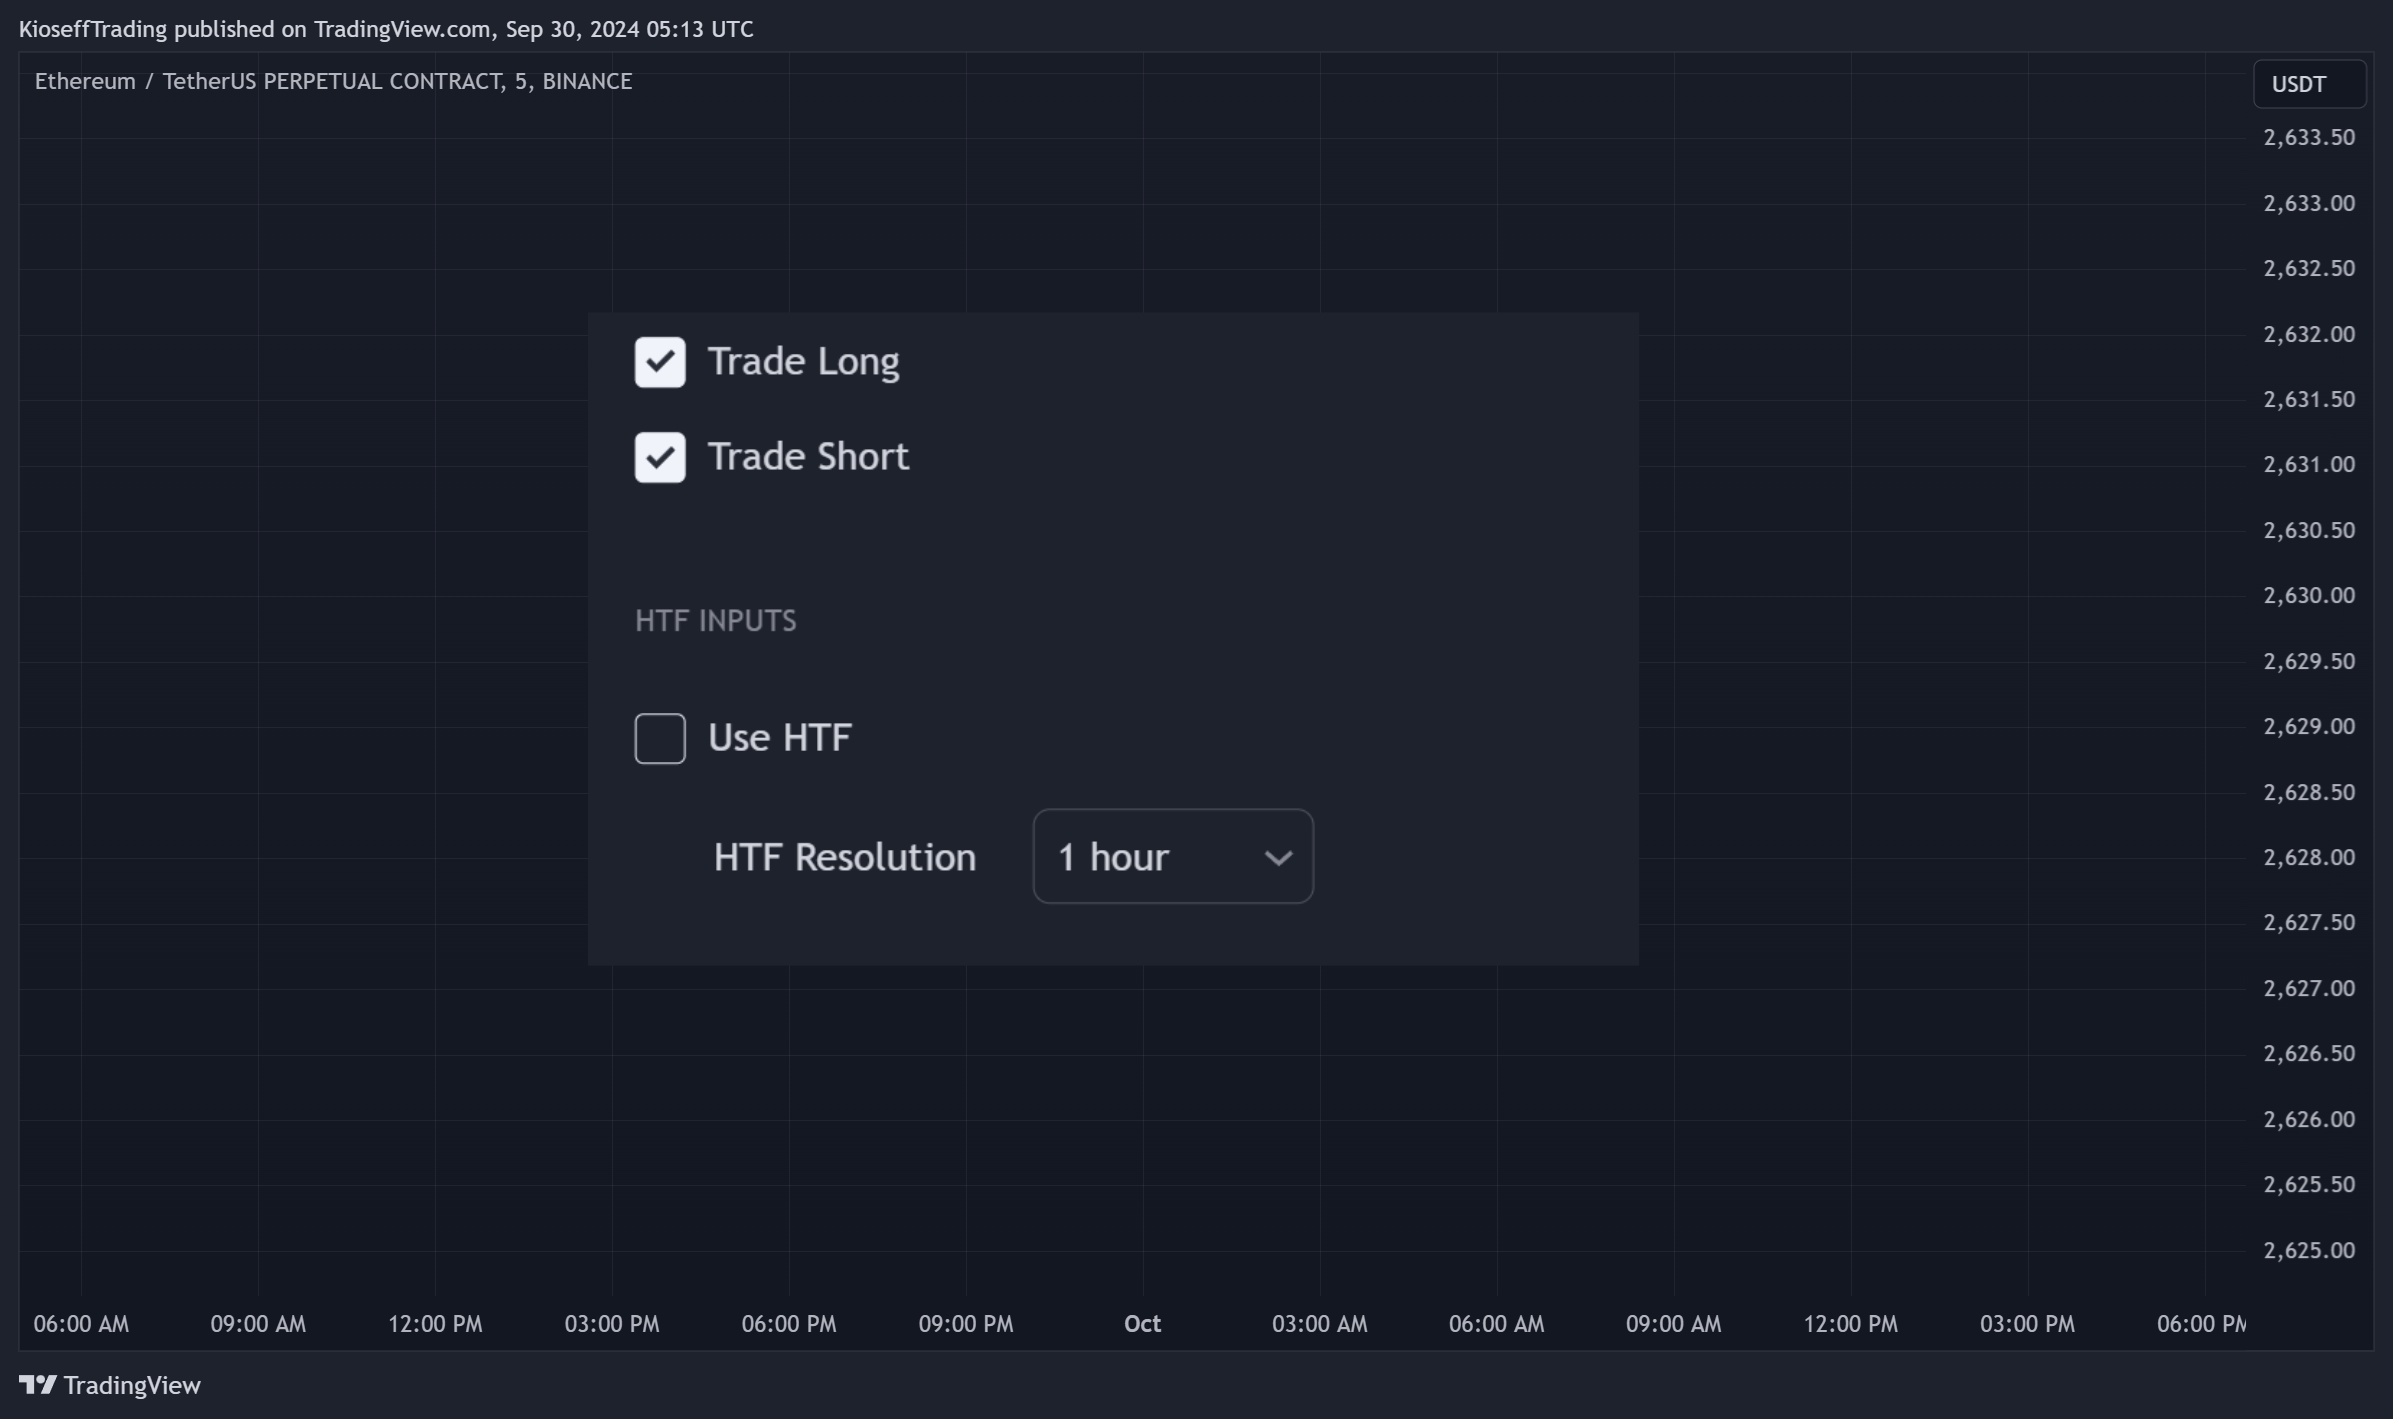2393x1419 pixels.
Task: Click the Trade Long label text
Action: pos(804,361)
